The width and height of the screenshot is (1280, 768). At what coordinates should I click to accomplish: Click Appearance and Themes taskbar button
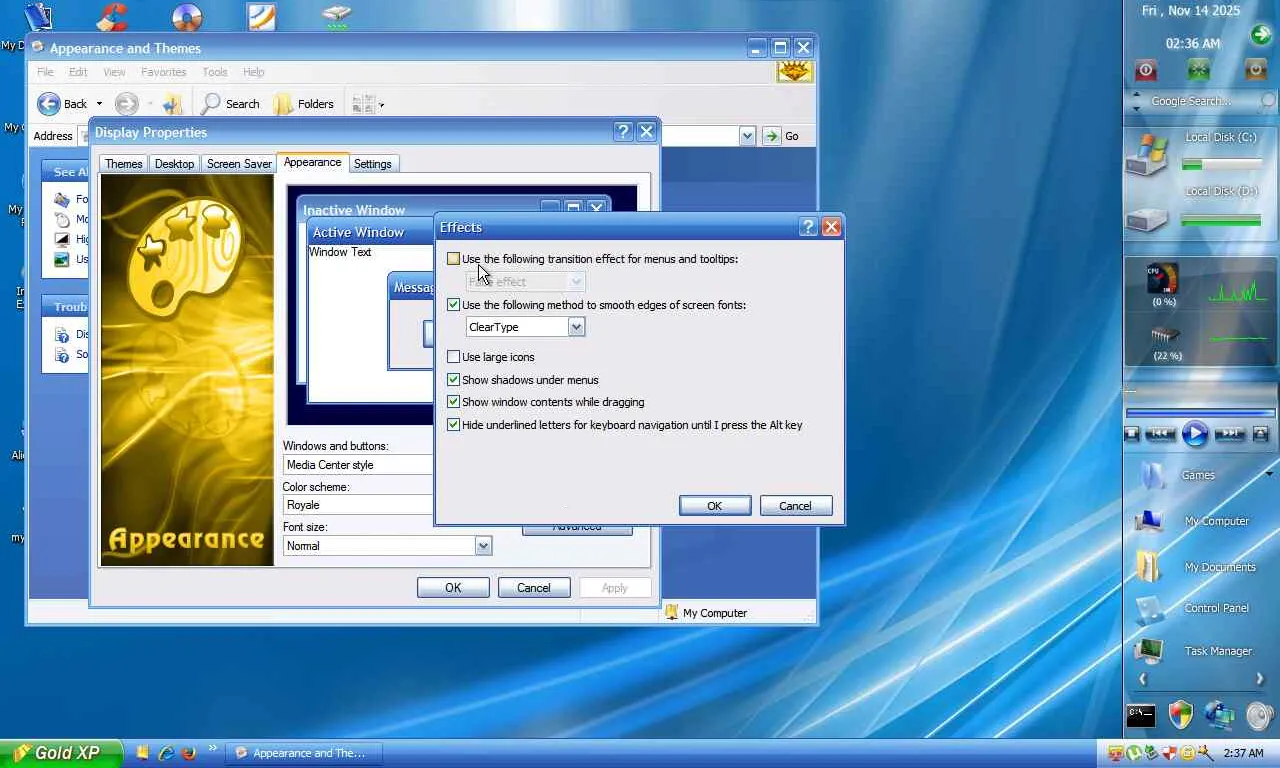pyautogui.click(x=303, y=753)
